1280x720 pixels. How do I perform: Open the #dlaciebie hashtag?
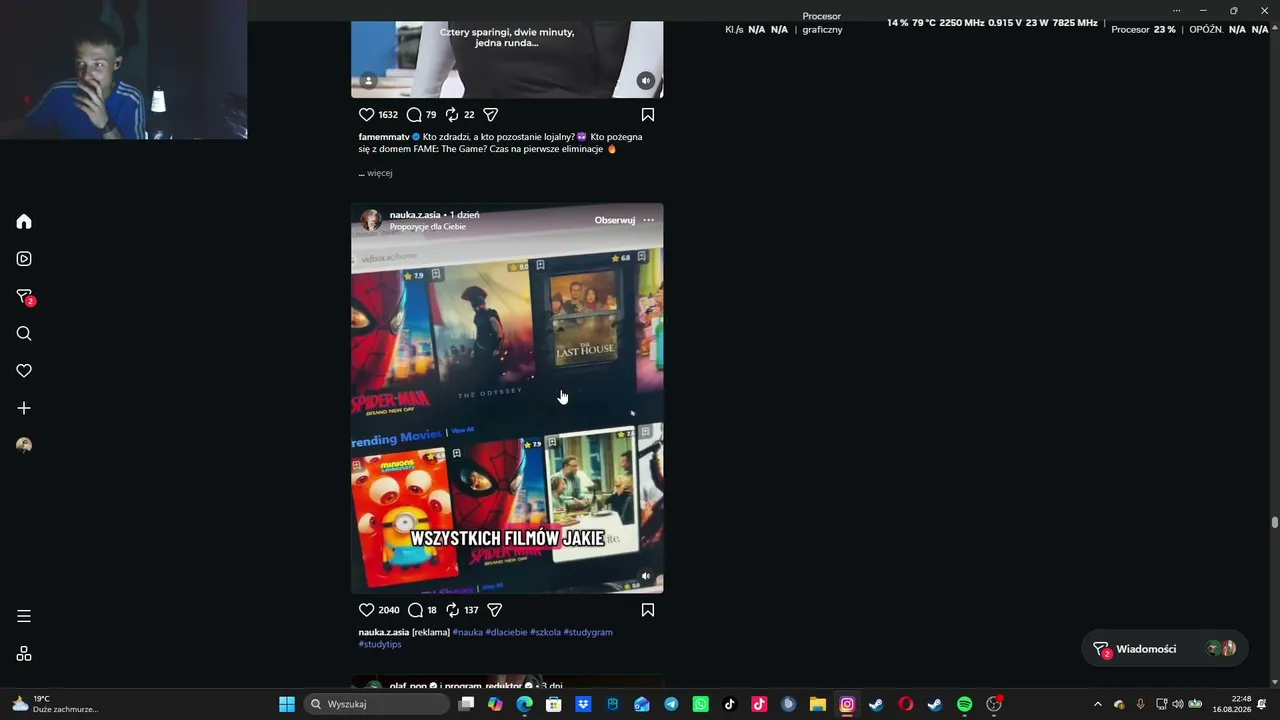click(506, 632)
